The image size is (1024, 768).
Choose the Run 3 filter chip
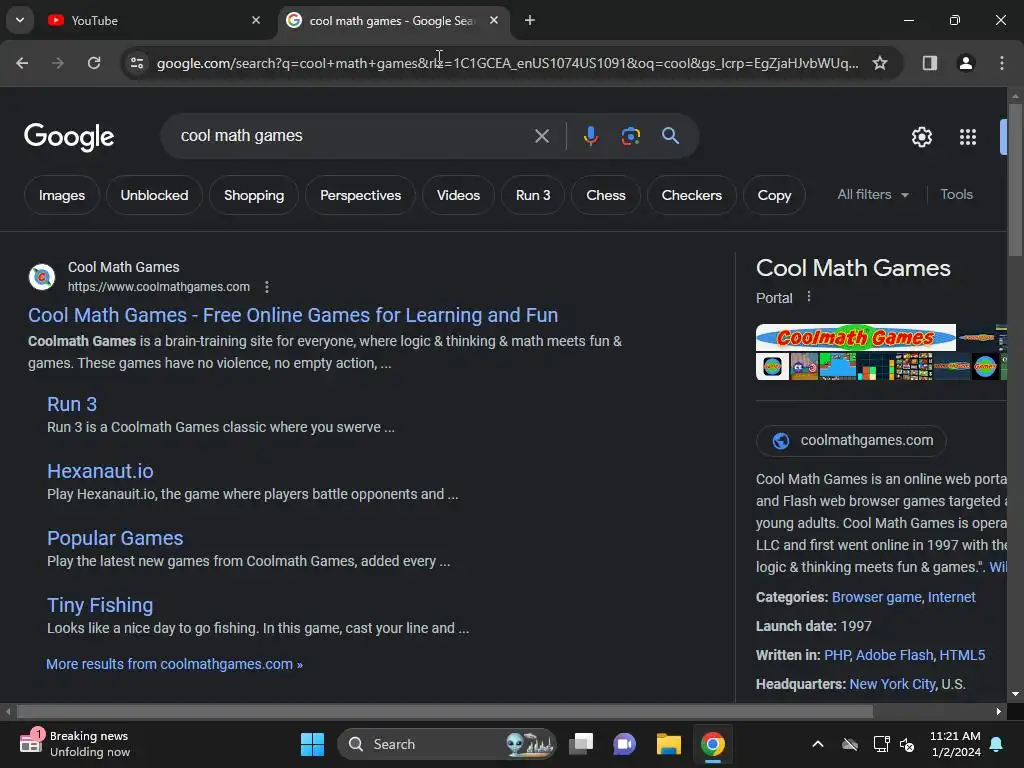(x=533, y=195)
